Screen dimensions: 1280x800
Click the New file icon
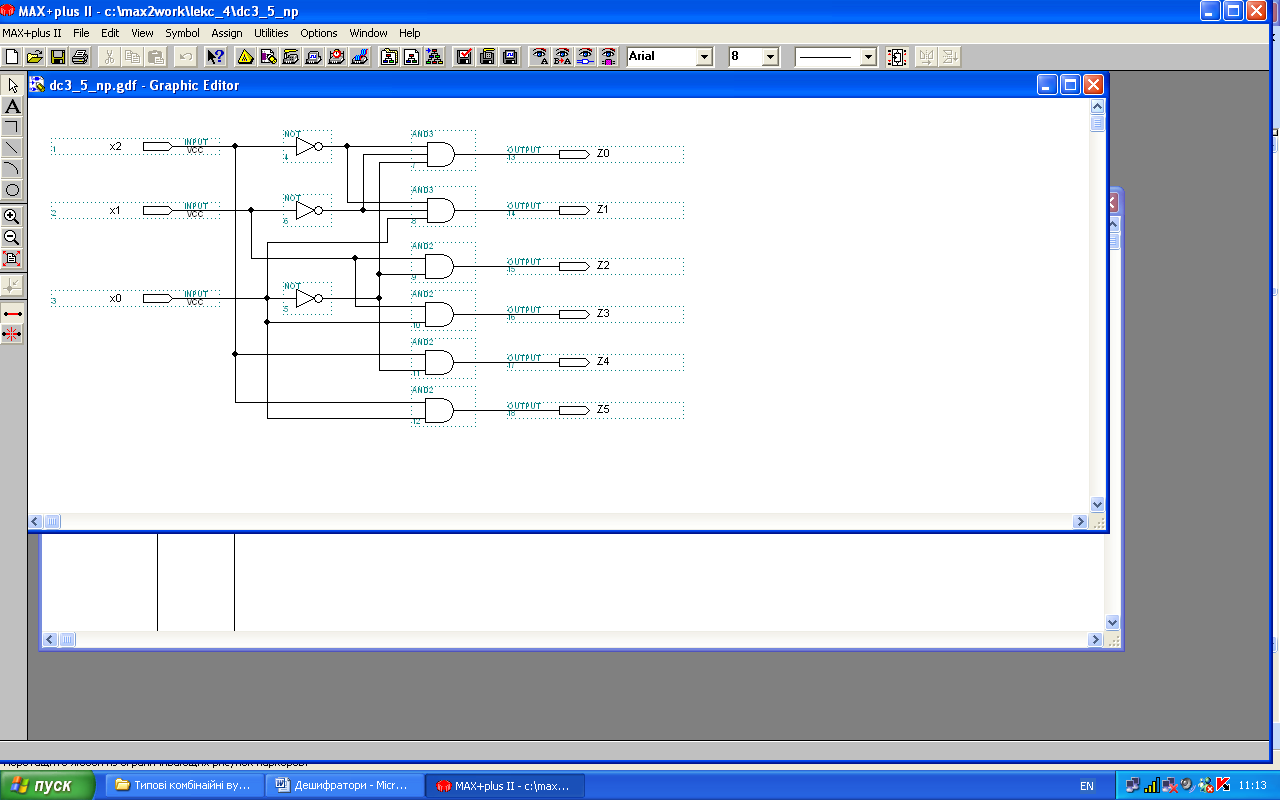(12, 57)
